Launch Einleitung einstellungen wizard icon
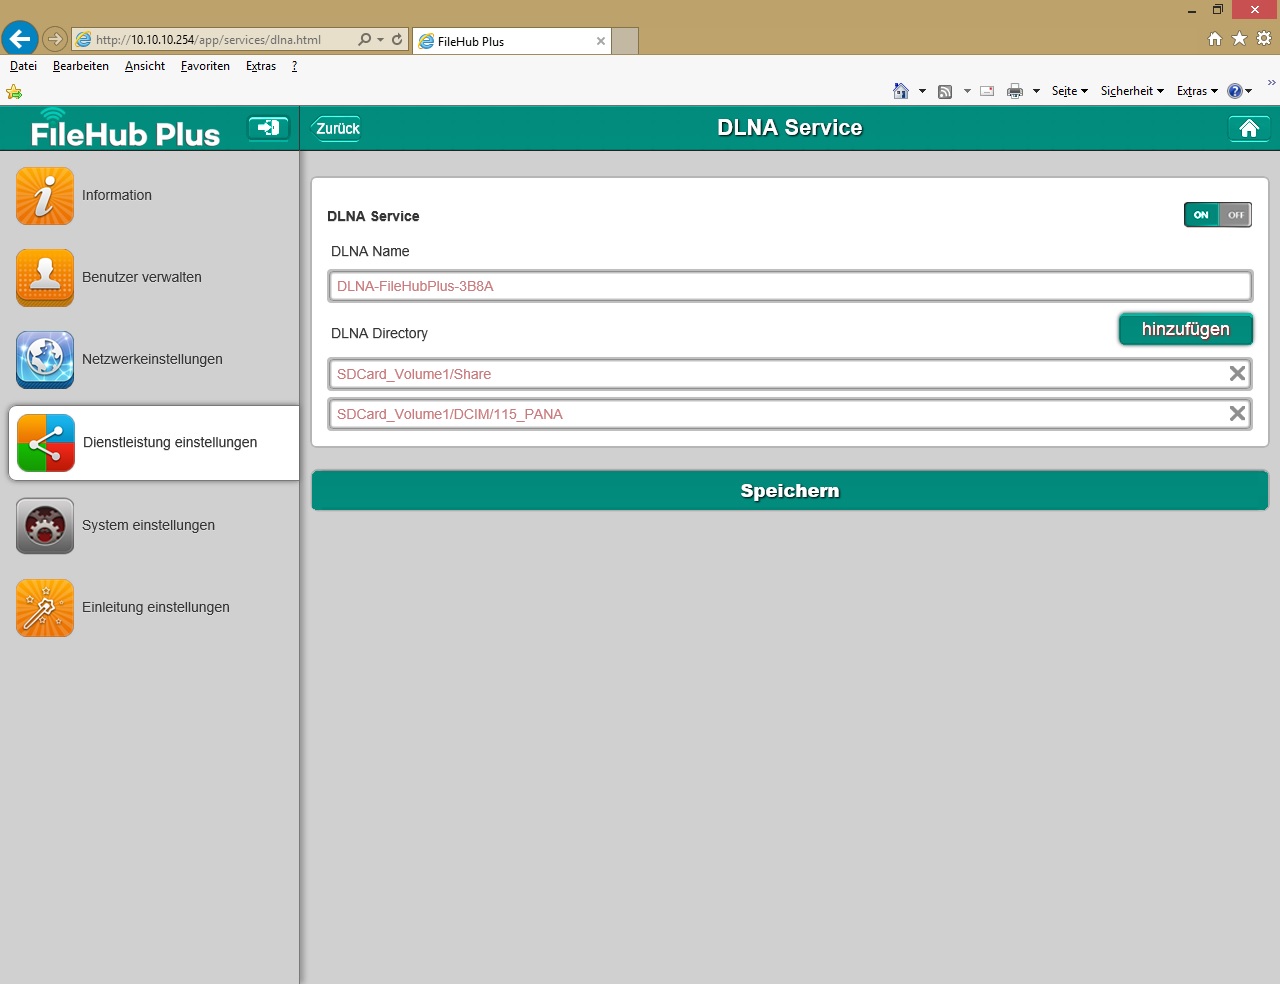Image resolution: width=1280 pixels, height=984 pixels. (x=45, y=608)
